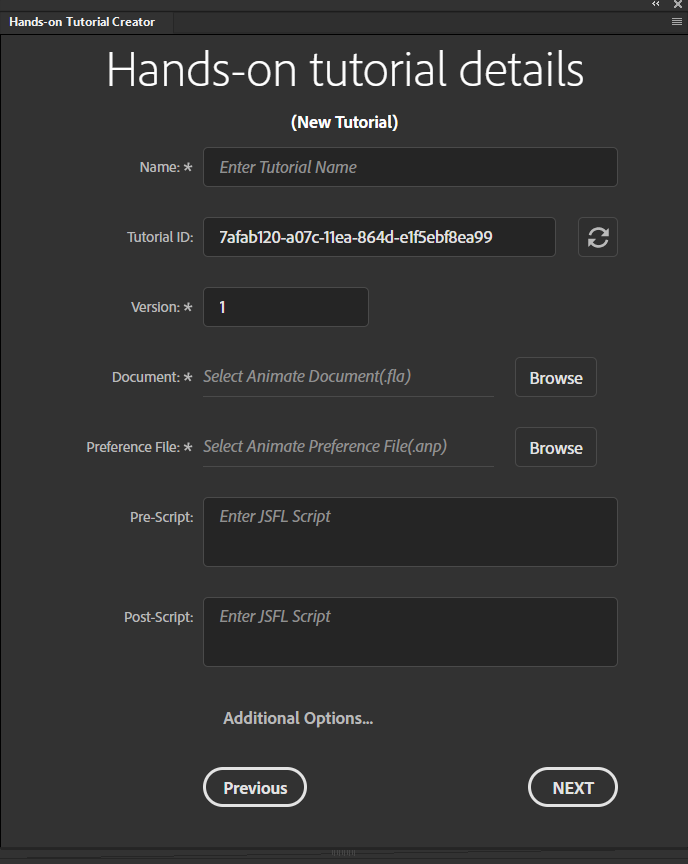Click inside the Pre-Script text area
The image size is (688, 864).
(x=410, y=532)
